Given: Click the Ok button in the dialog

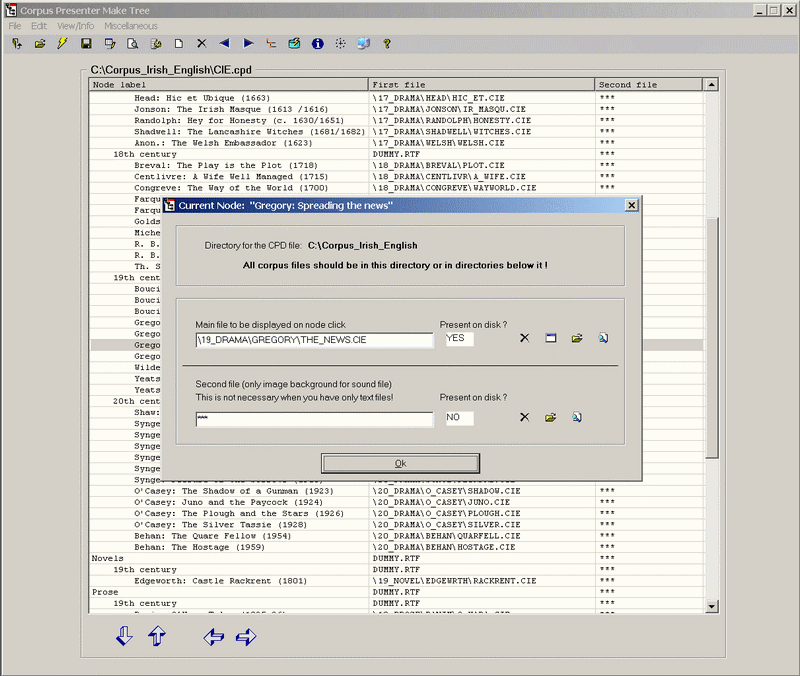Looking at the screenshot, I should click(401, 463).
